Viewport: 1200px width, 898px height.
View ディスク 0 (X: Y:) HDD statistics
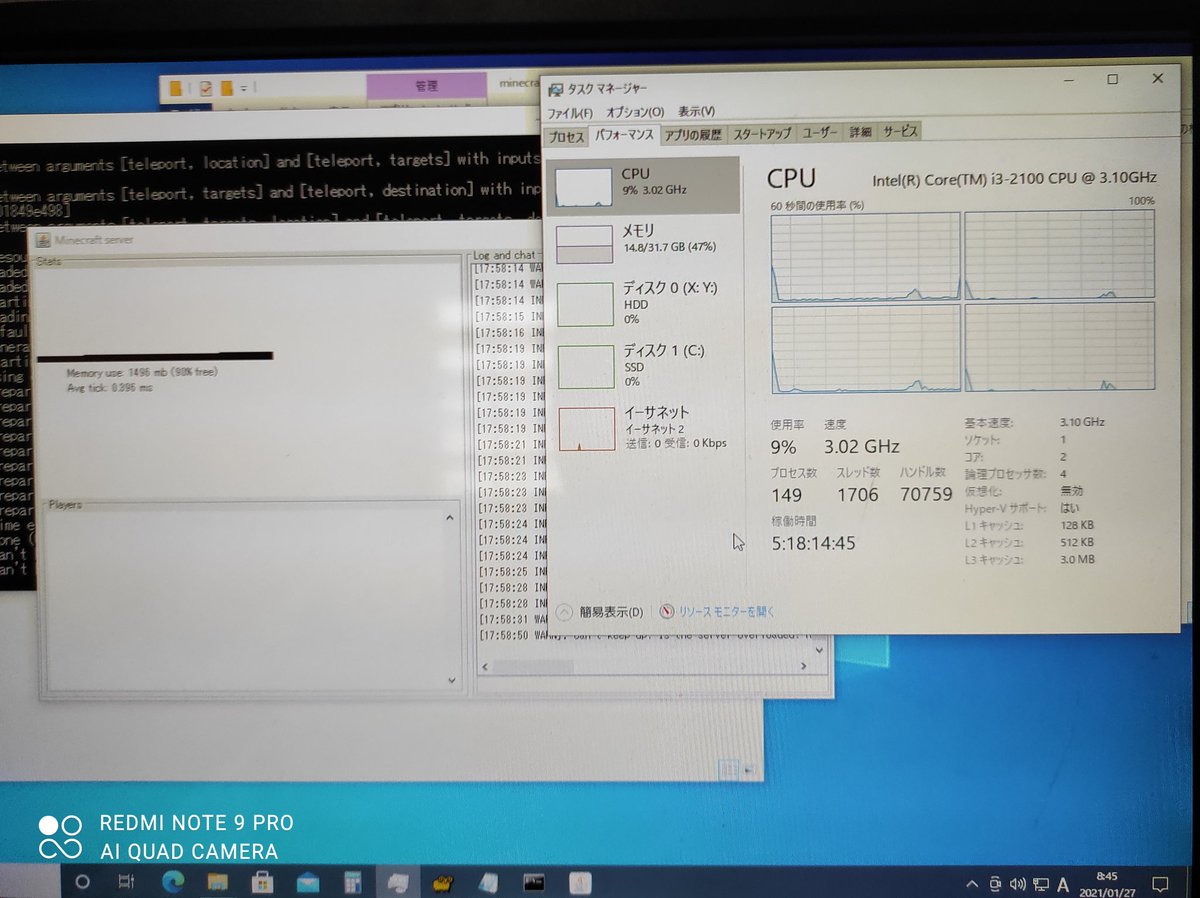640,302
